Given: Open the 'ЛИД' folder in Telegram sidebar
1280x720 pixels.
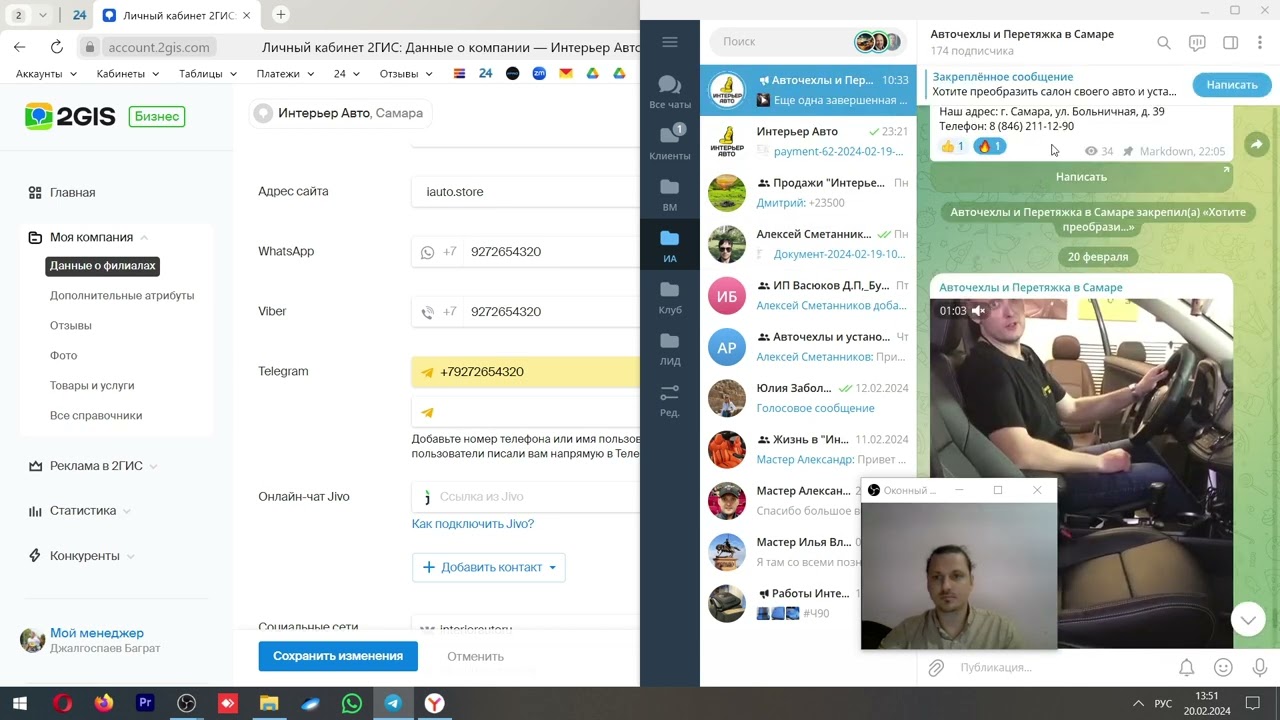Looking at the screenshot, I should coord(669,348).
